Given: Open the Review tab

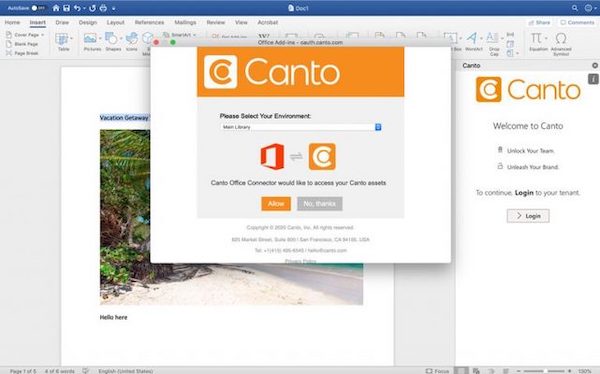Looking at the screenshot, I should (x=216, y=23).
